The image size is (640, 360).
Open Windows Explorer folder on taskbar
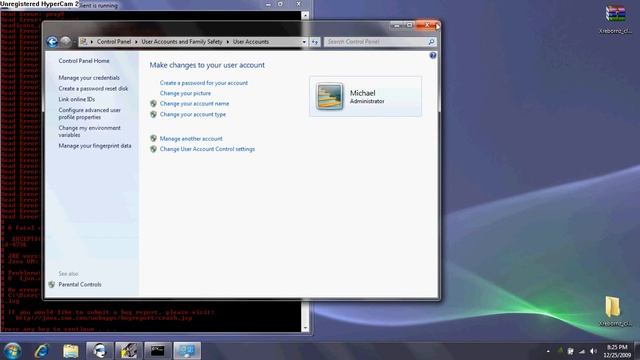pyautogui.click(x=71, y=351)
